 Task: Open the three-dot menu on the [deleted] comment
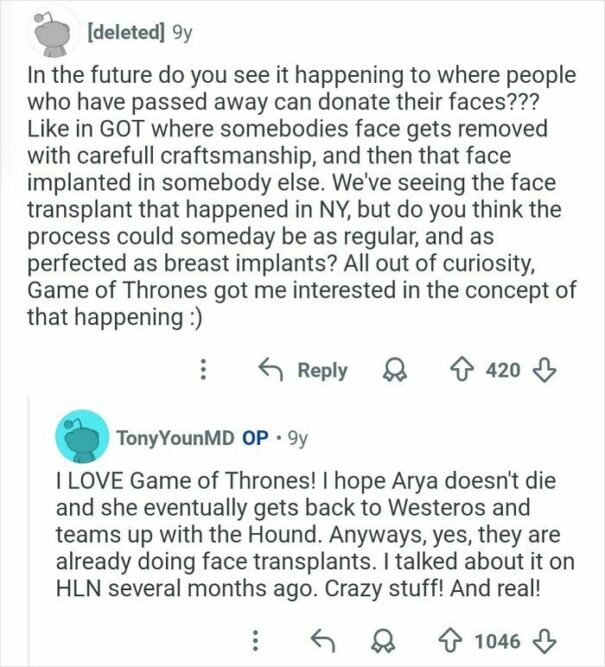pyautogui.click(x=205, y=370)
